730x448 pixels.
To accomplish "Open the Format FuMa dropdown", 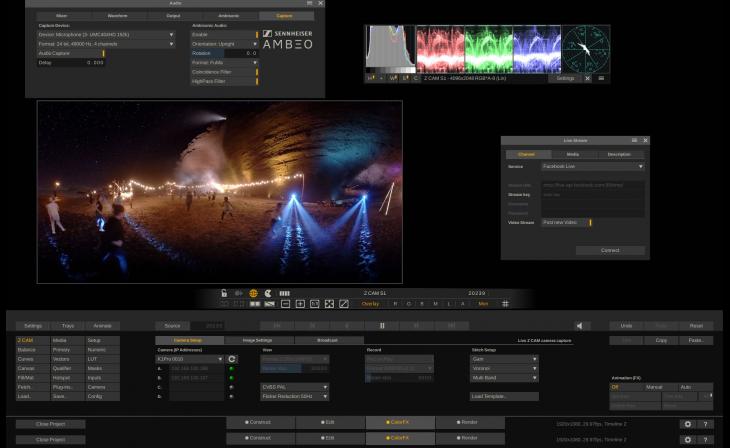I will [x=224, y=62].
